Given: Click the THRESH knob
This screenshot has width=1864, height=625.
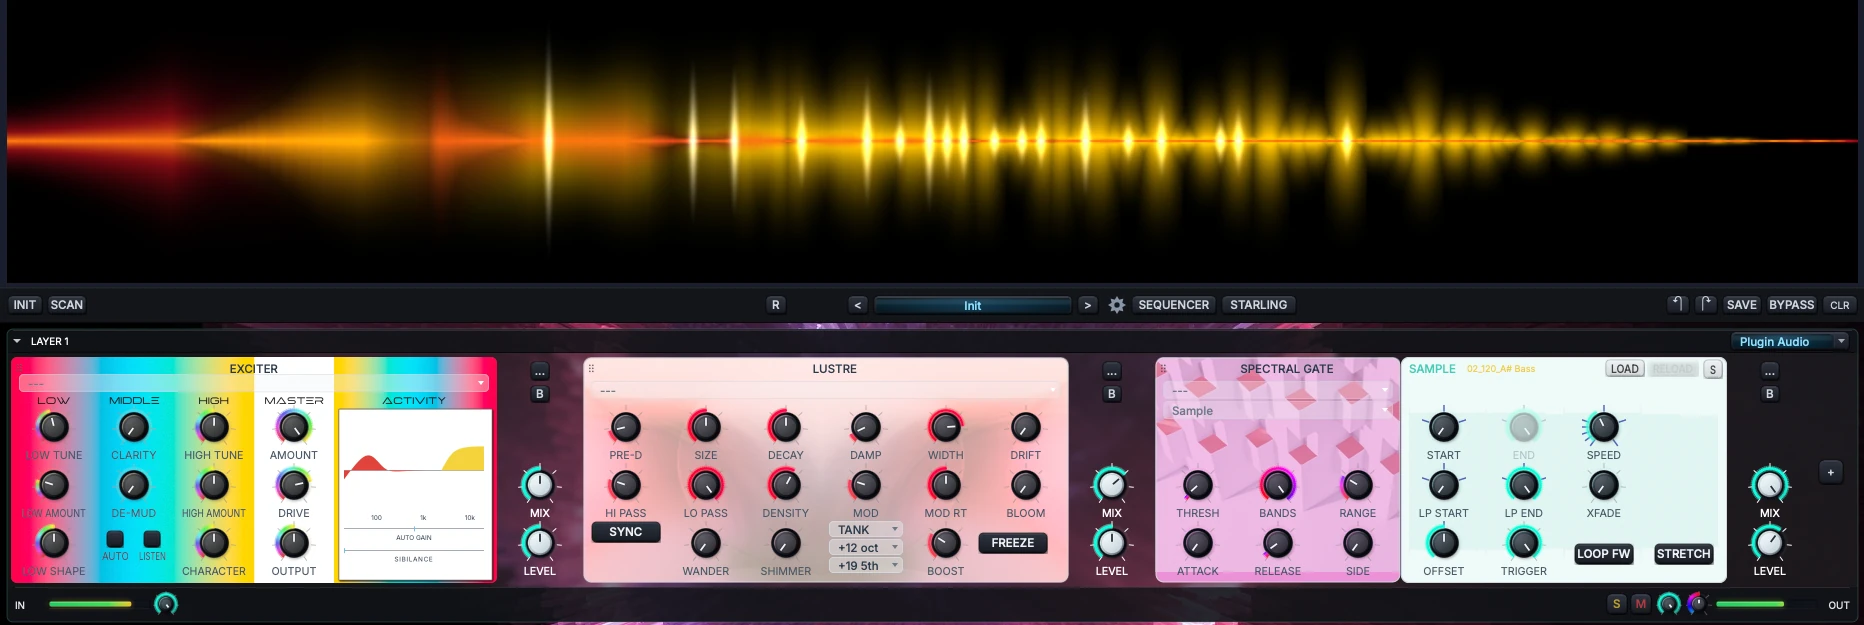Looking at the screenshot, I should (1197, 486).
